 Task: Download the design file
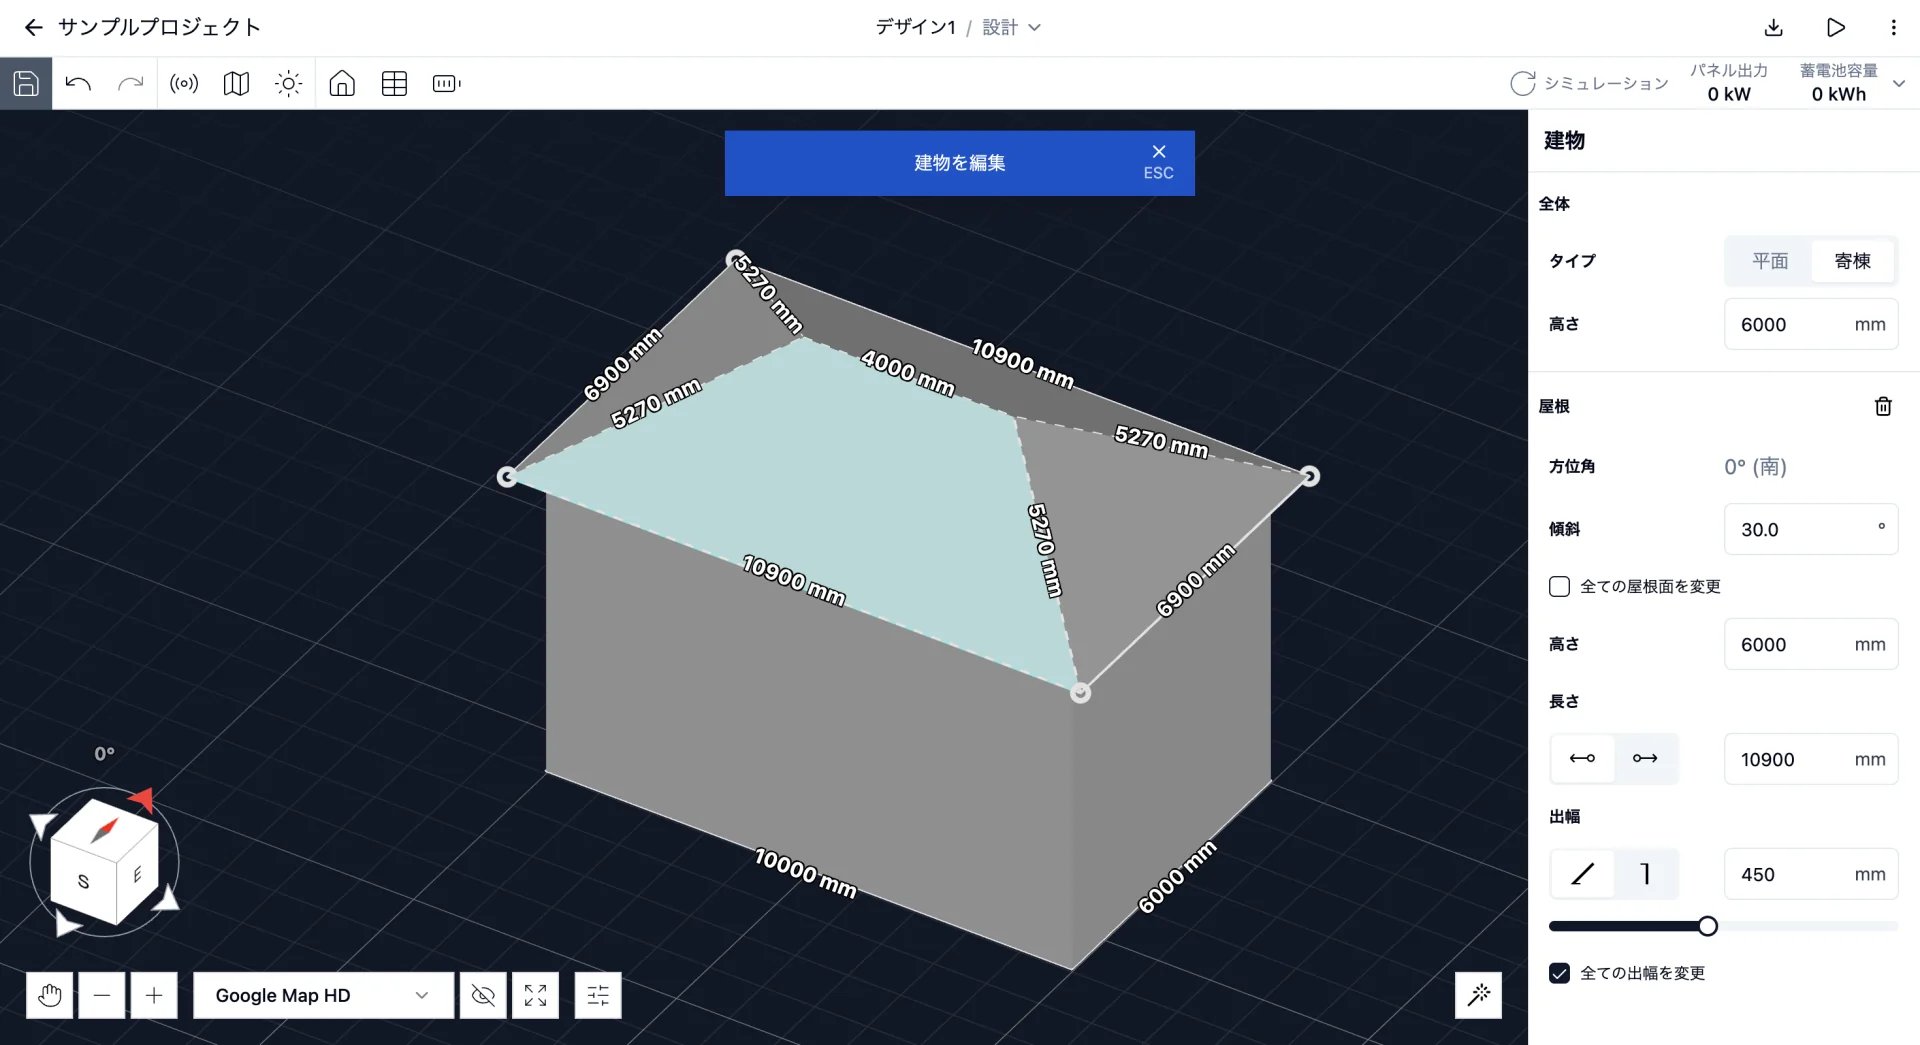[1773, 28]
